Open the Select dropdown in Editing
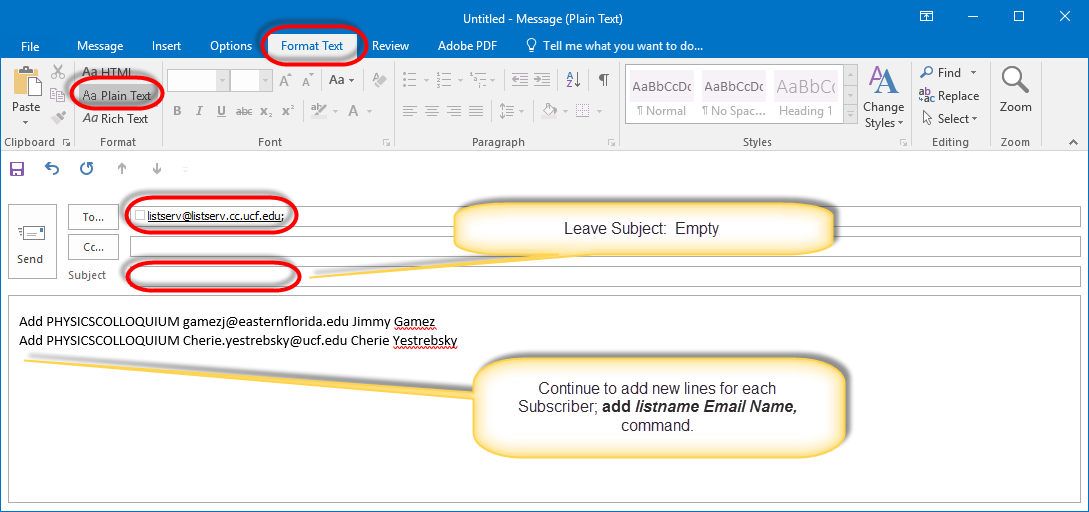This screenshot has height=512, width=1089. pyautogui.click(x=949, y=119)
